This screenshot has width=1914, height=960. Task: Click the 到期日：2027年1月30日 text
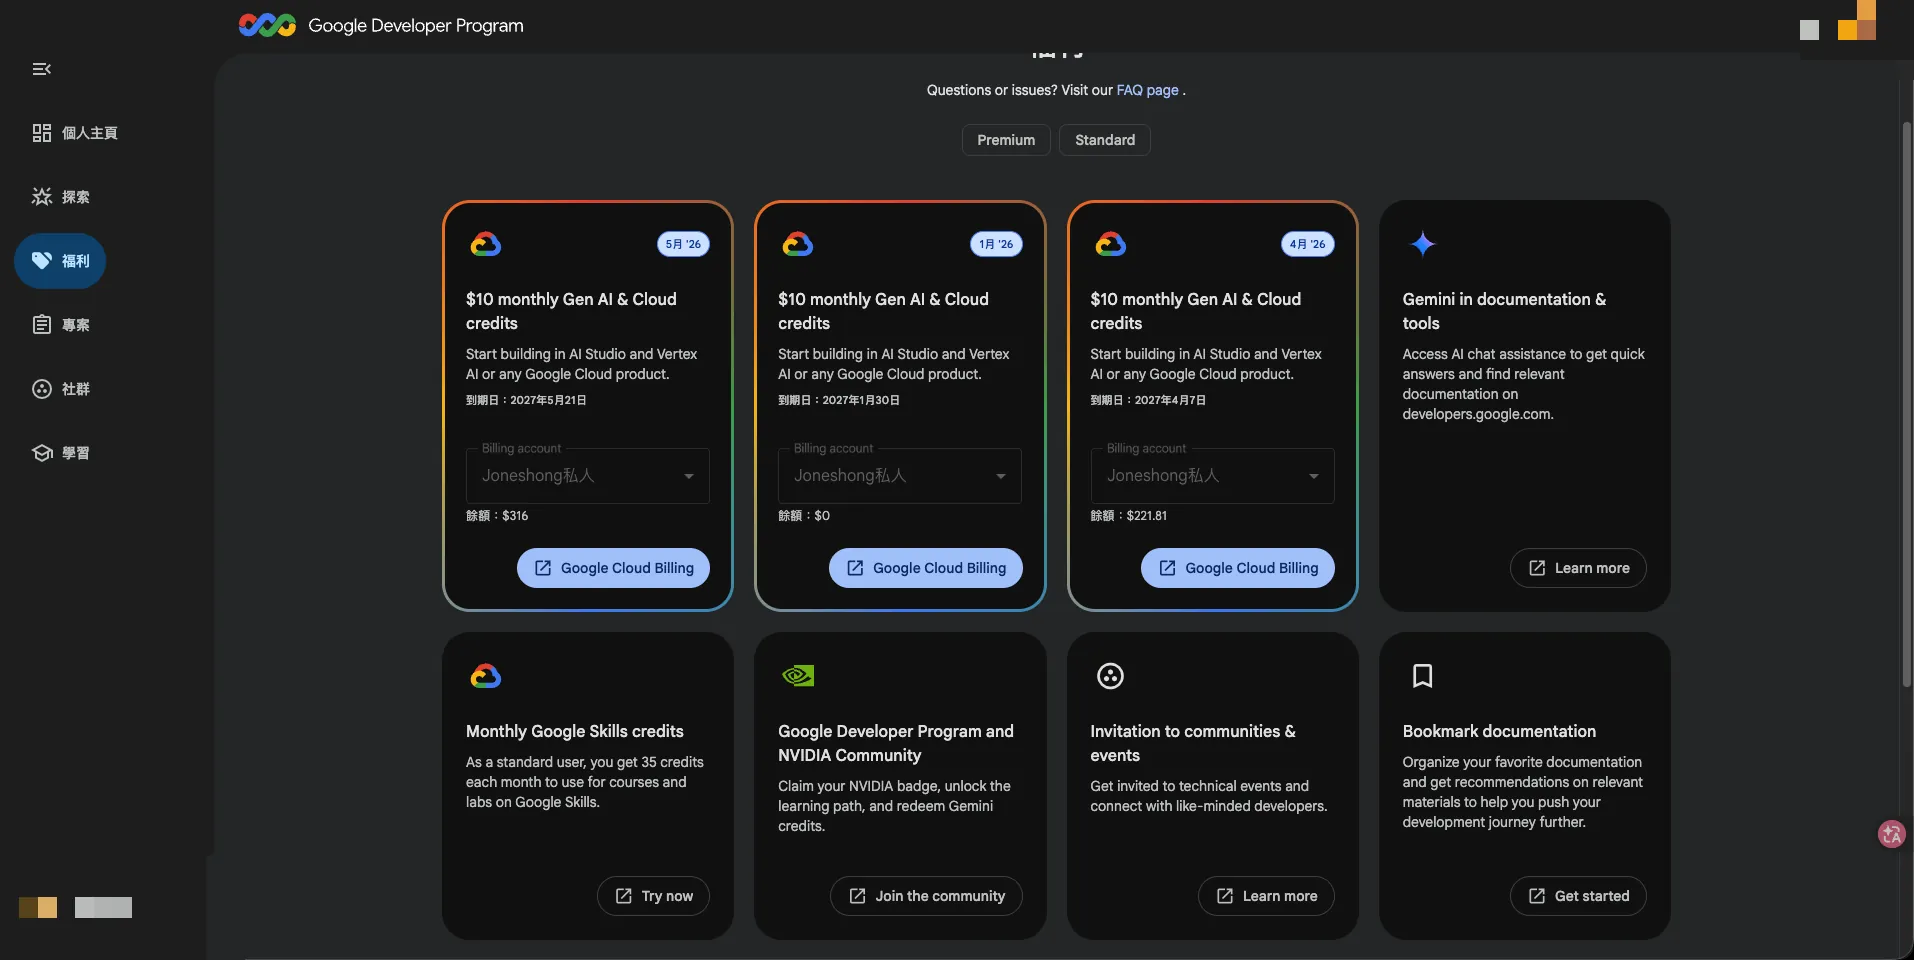click(x=839, y=400)
